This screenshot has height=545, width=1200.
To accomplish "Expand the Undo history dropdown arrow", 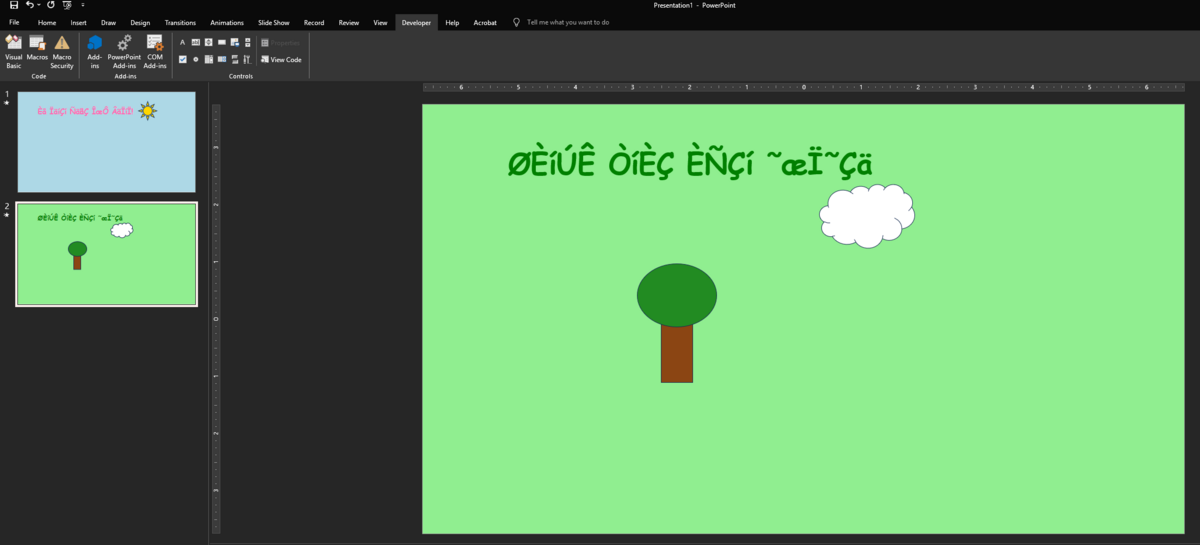I will pos(40,5).
